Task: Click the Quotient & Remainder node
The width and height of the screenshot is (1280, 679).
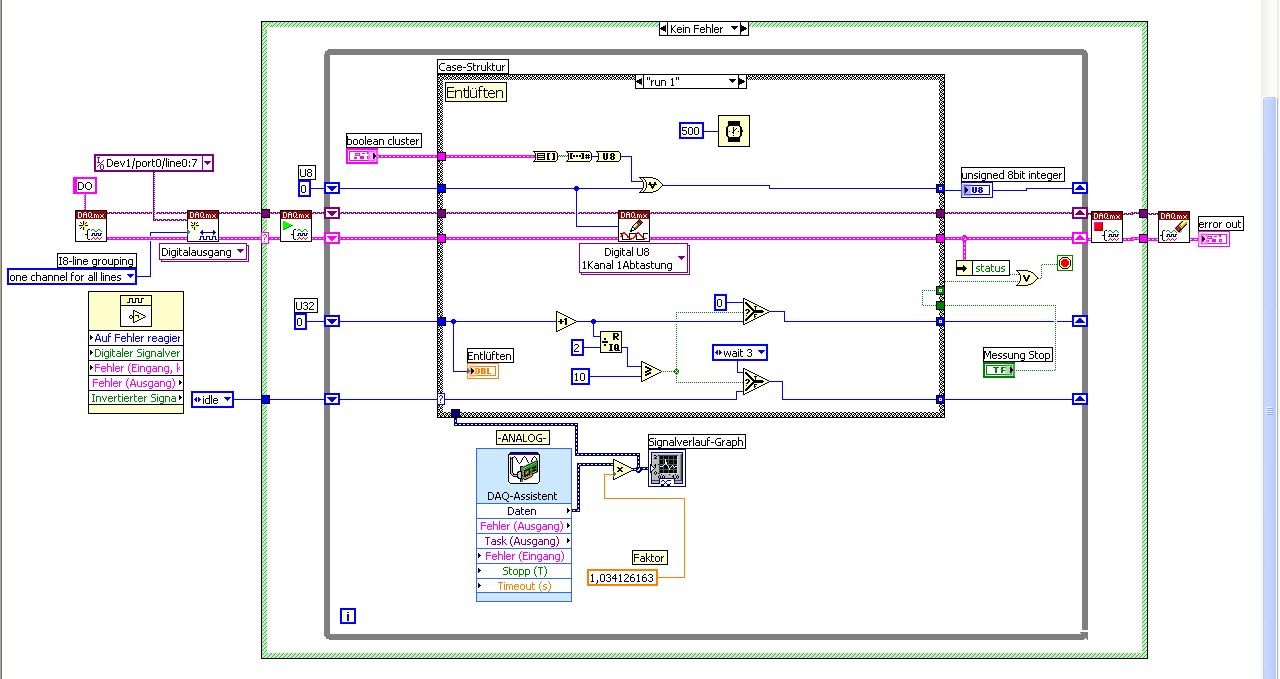Action: pos(609,341)
